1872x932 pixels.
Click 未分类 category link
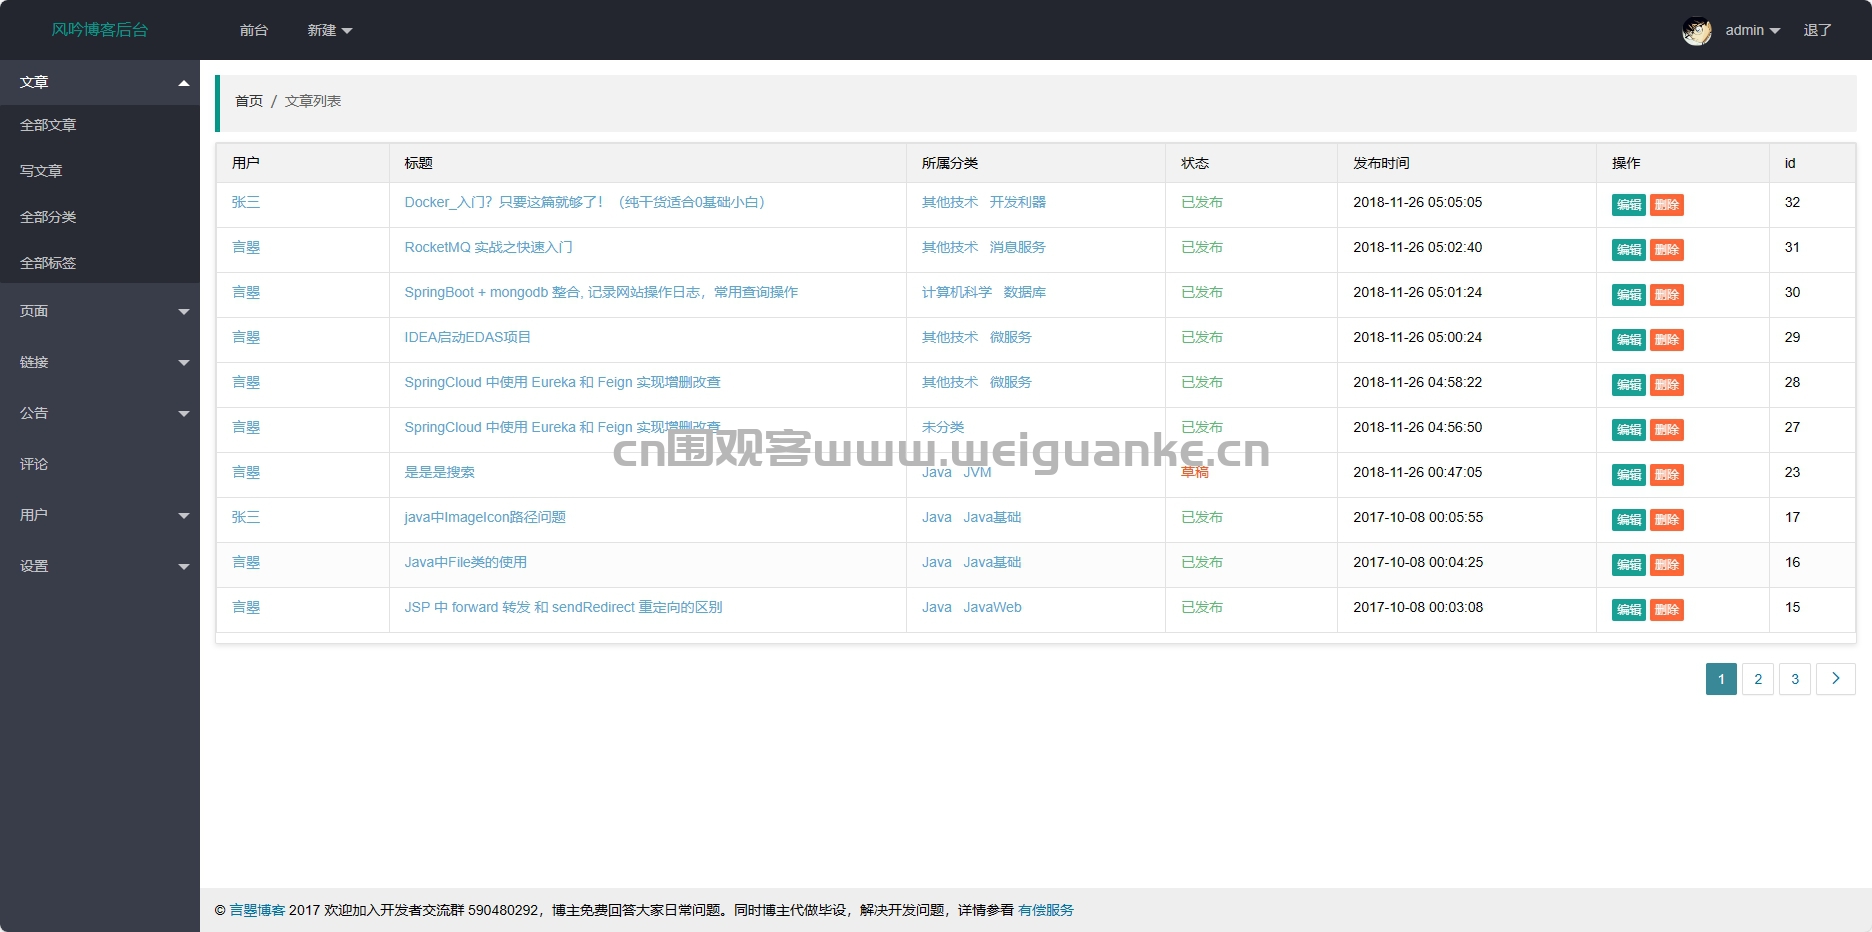[943, 427]
